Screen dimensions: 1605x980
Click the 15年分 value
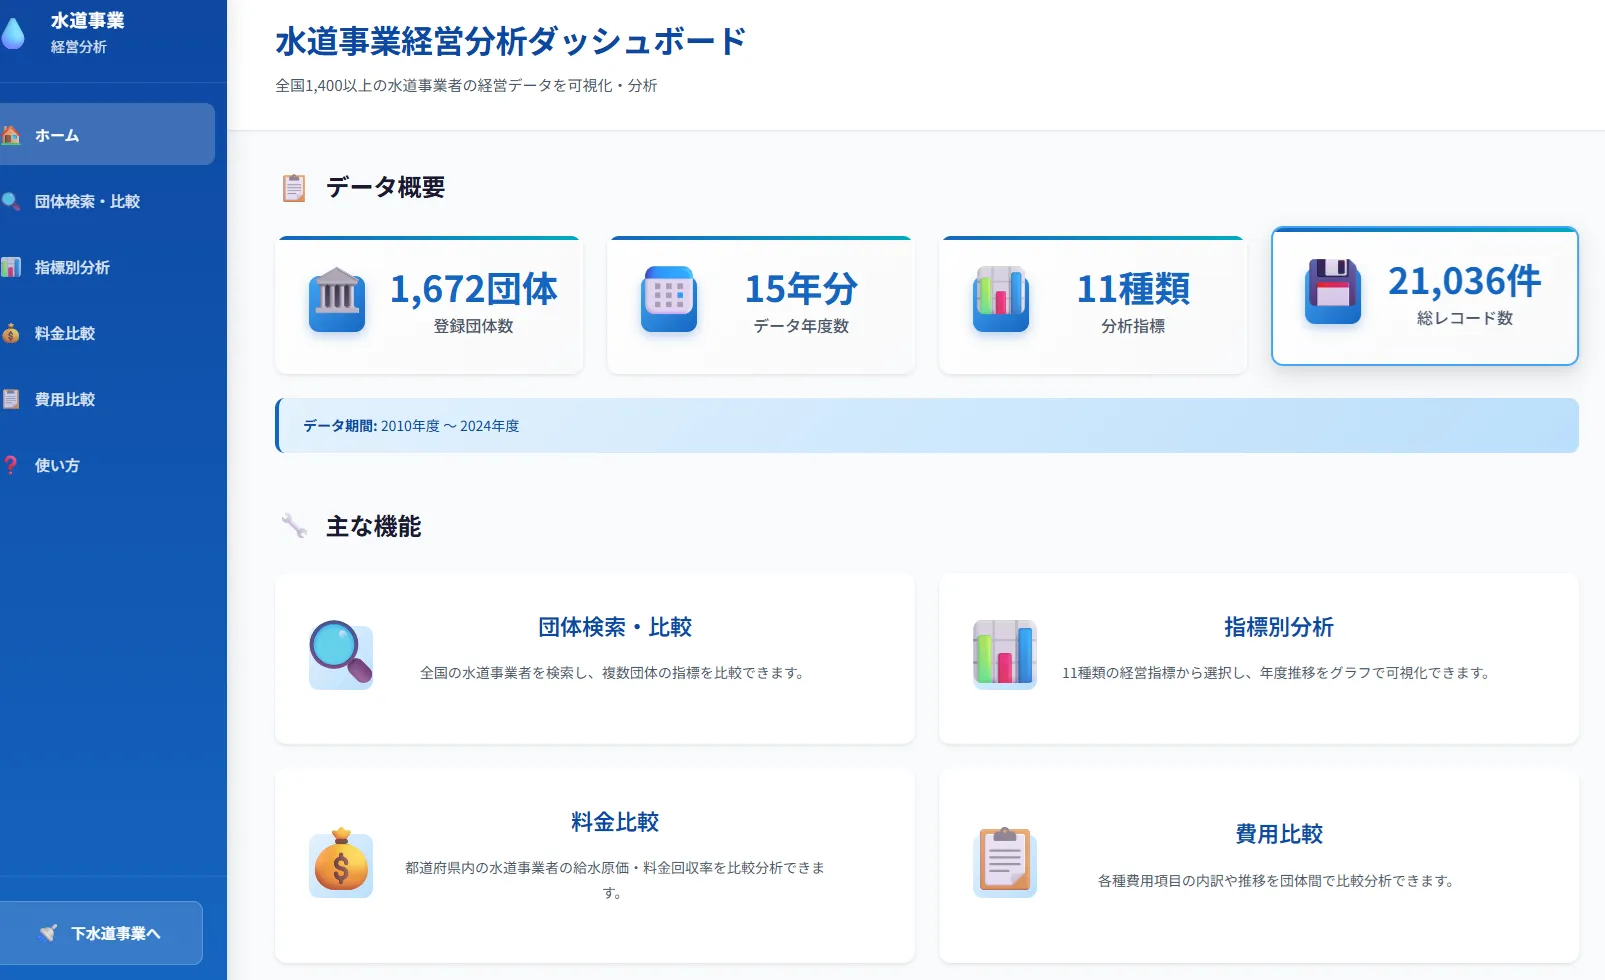pyautogui.click(x=801, y=289)
